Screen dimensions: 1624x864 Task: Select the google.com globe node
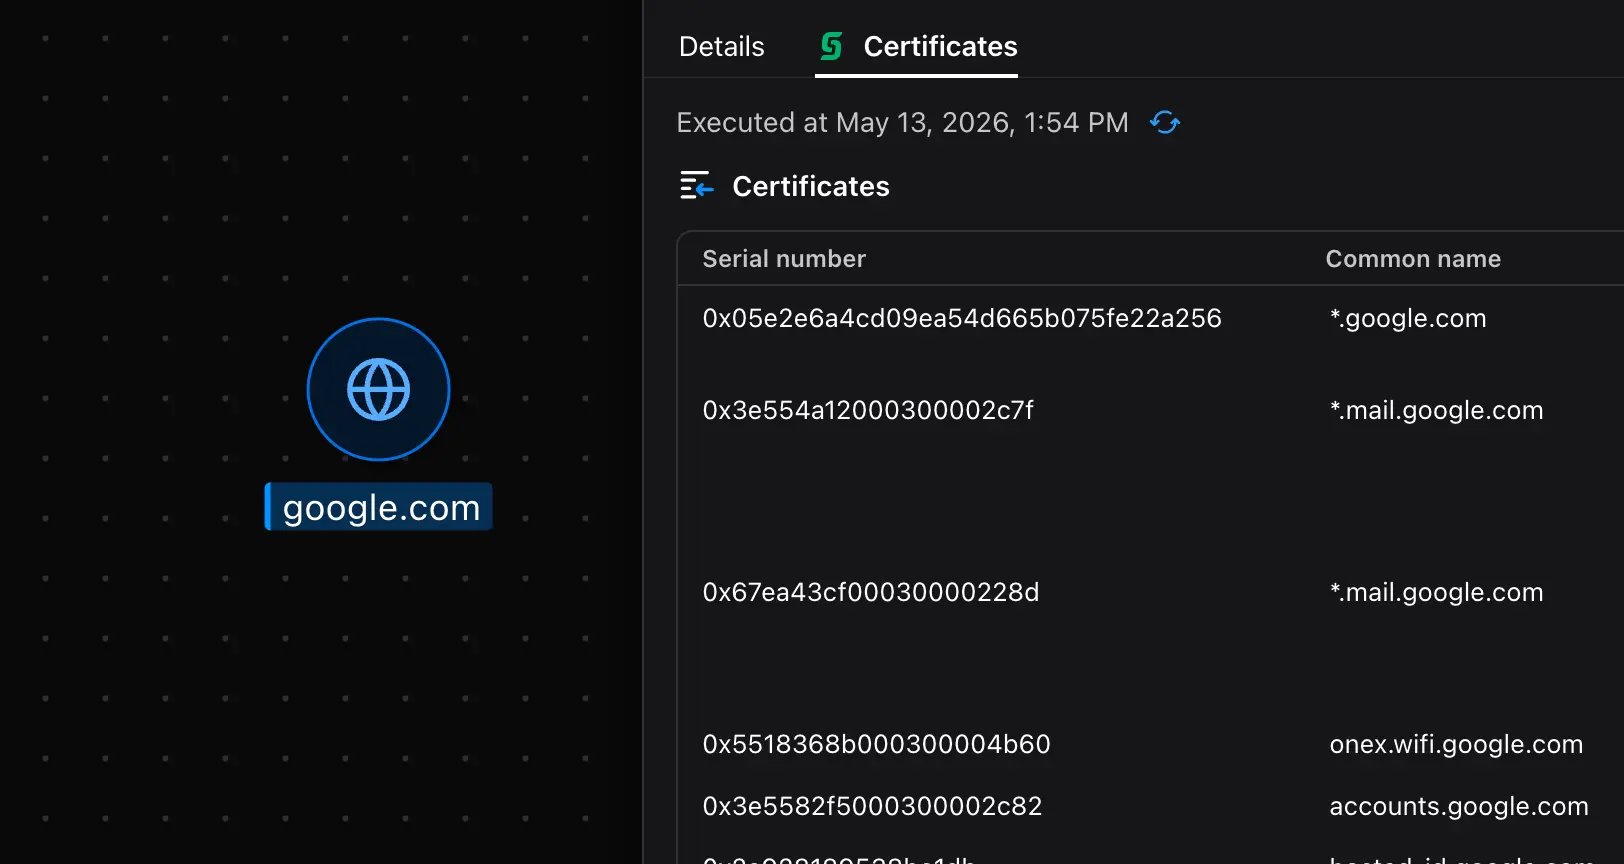(x=378, y=389)
